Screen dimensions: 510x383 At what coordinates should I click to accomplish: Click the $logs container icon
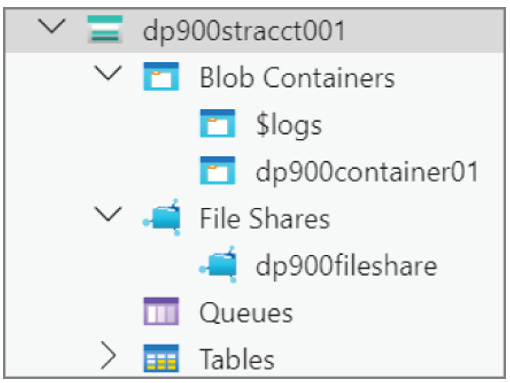[x=217, y=123]
